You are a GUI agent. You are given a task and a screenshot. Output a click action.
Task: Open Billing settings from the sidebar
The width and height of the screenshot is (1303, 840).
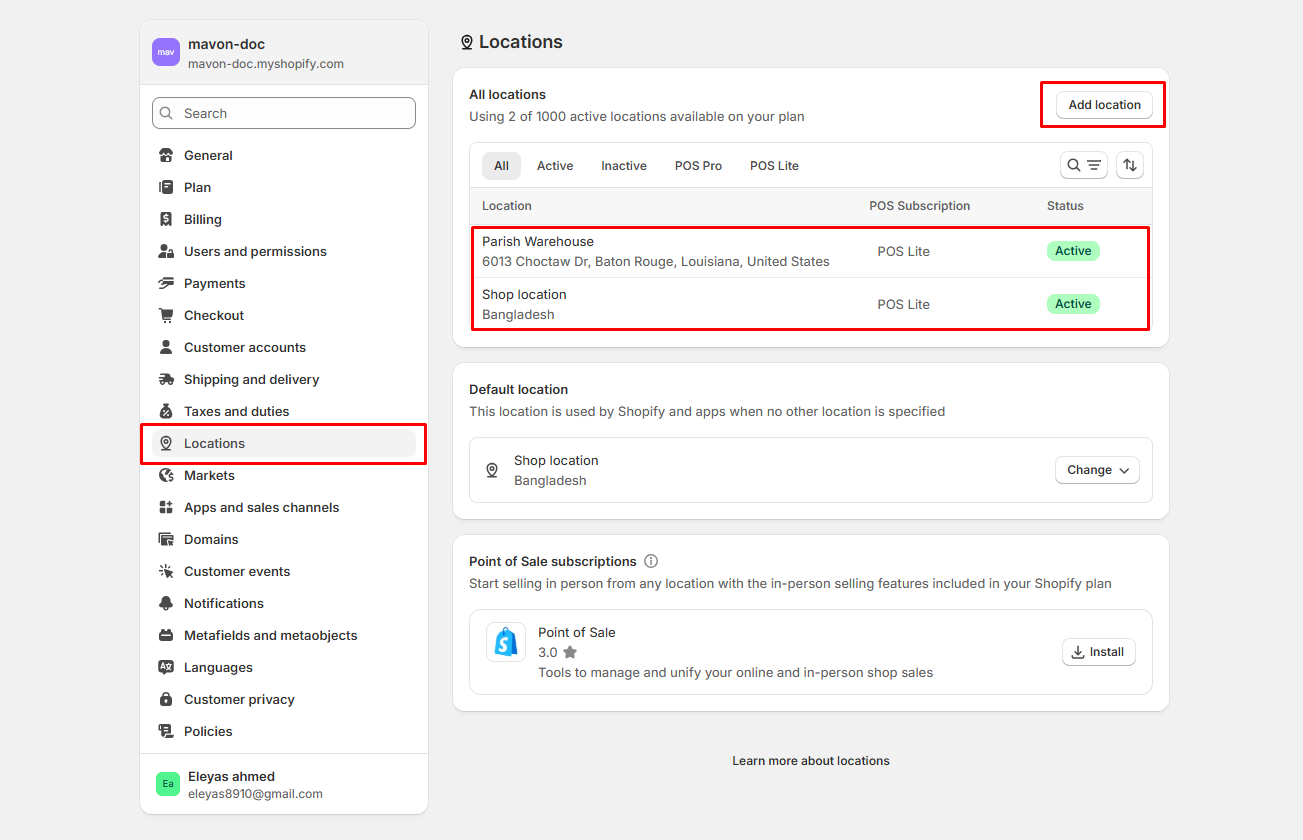(x=202, y=219)
